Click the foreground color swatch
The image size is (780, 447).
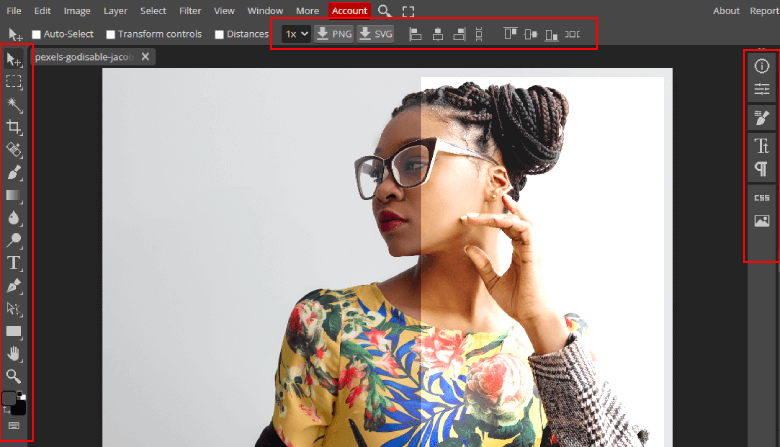tap(9, 398)
